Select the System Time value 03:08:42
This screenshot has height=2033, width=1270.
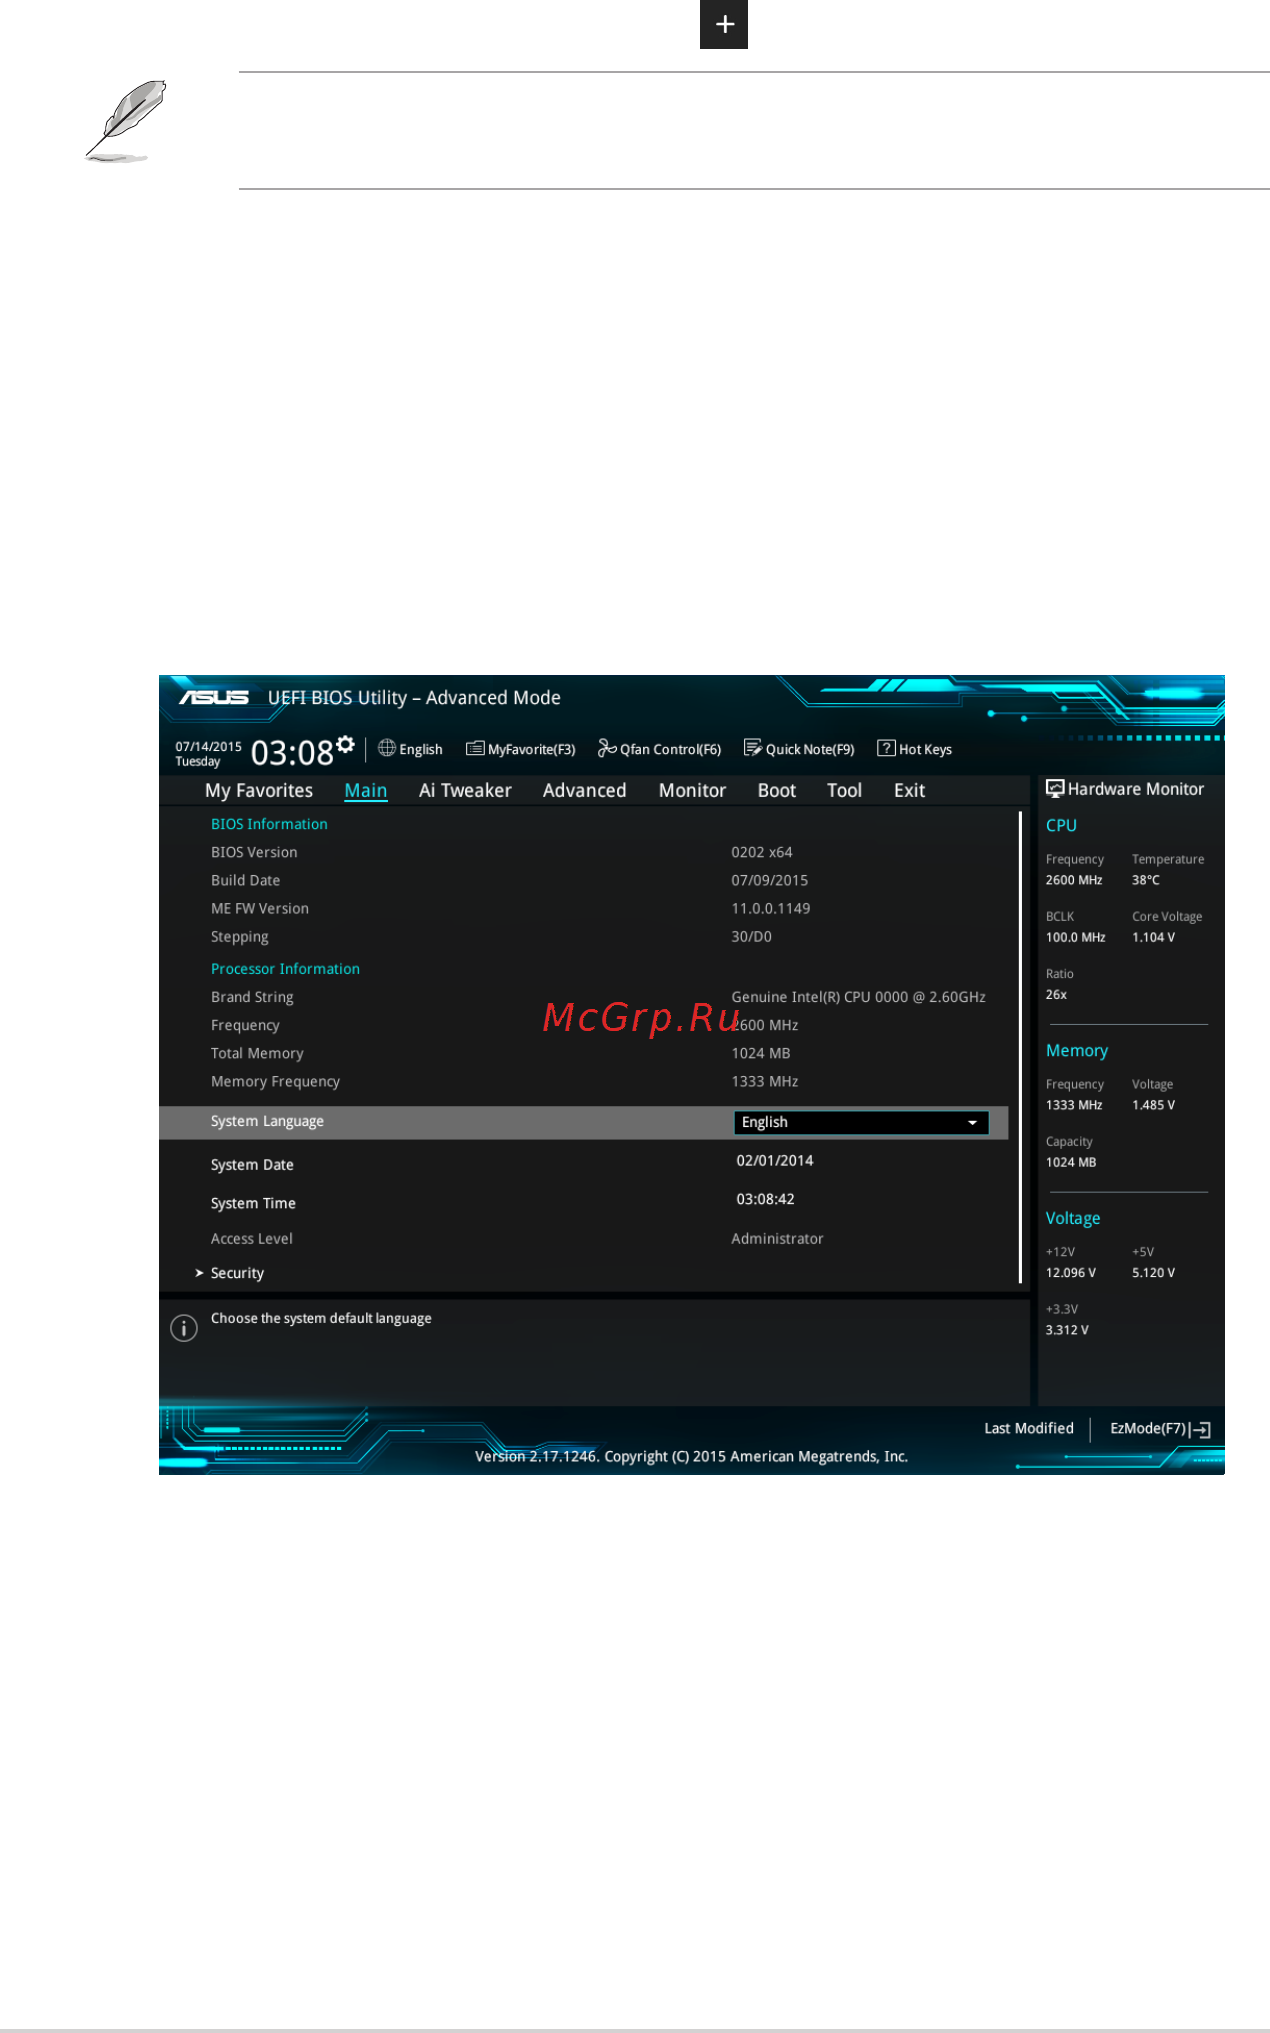[765, 1199]
